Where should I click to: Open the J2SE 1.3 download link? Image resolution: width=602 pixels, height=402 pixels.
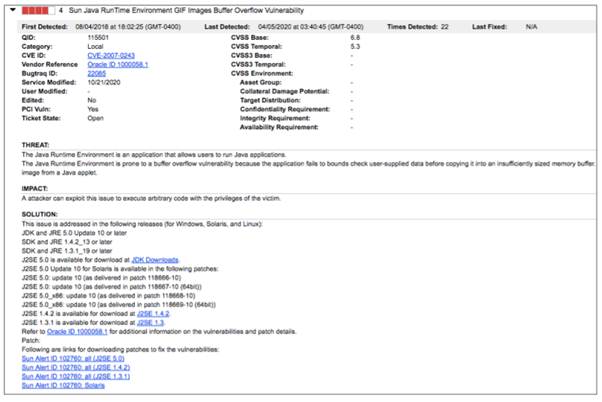click(x=150, y=323)
